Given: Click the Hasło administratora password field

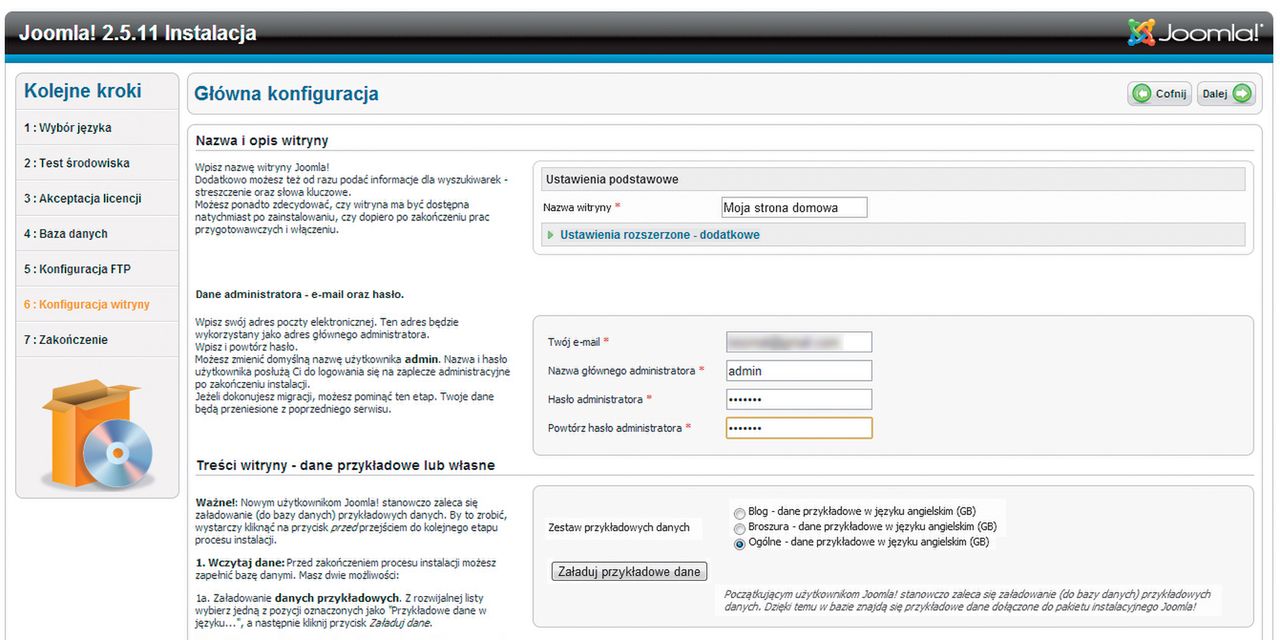Looking at the screenshot, I should coord(799,399).
